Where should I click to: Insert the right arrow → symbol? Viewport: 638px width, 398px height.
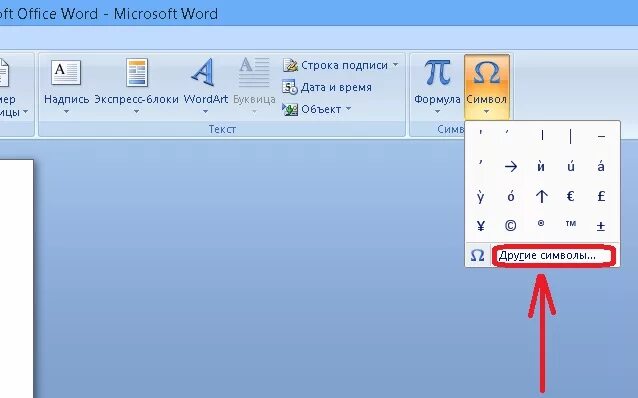coord(511,166)
